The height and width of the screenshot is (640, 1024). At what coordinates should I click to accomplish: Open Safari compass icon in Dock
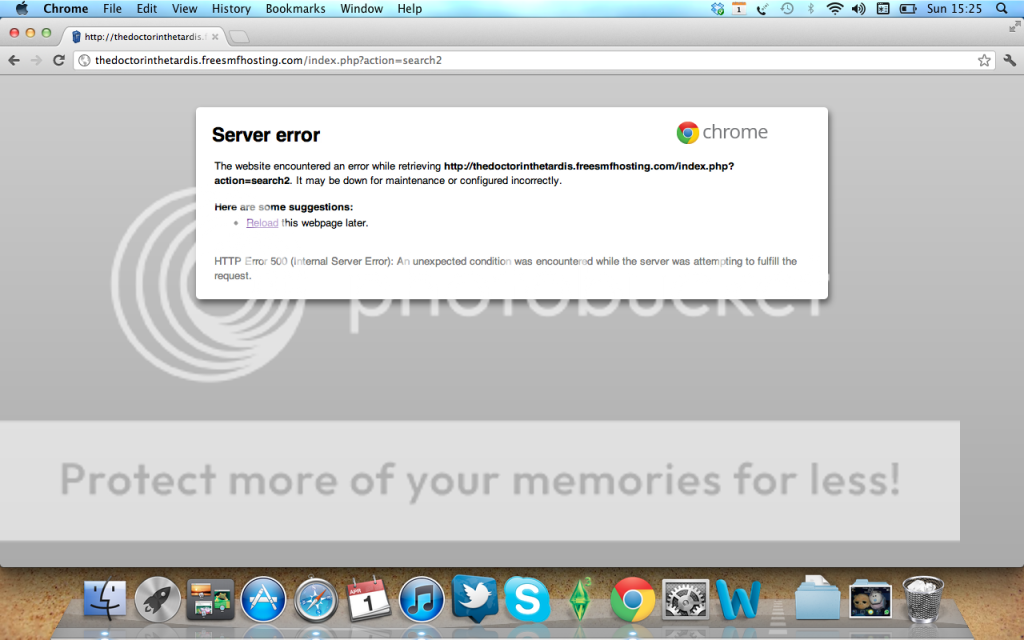(316, 600)
